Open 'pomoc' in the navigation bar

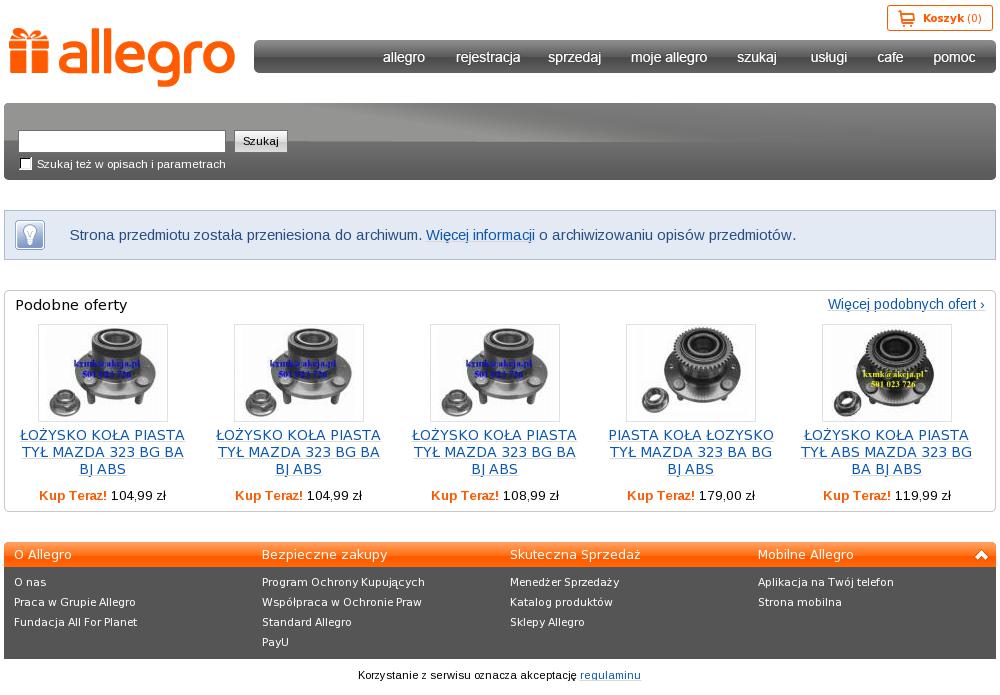pos(954,57)
